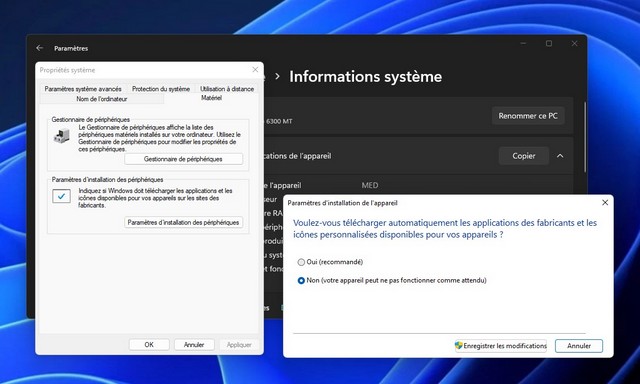Click Enregistrer les modifications button
Screen dimensions: 640x384
[x=501, y=346]
